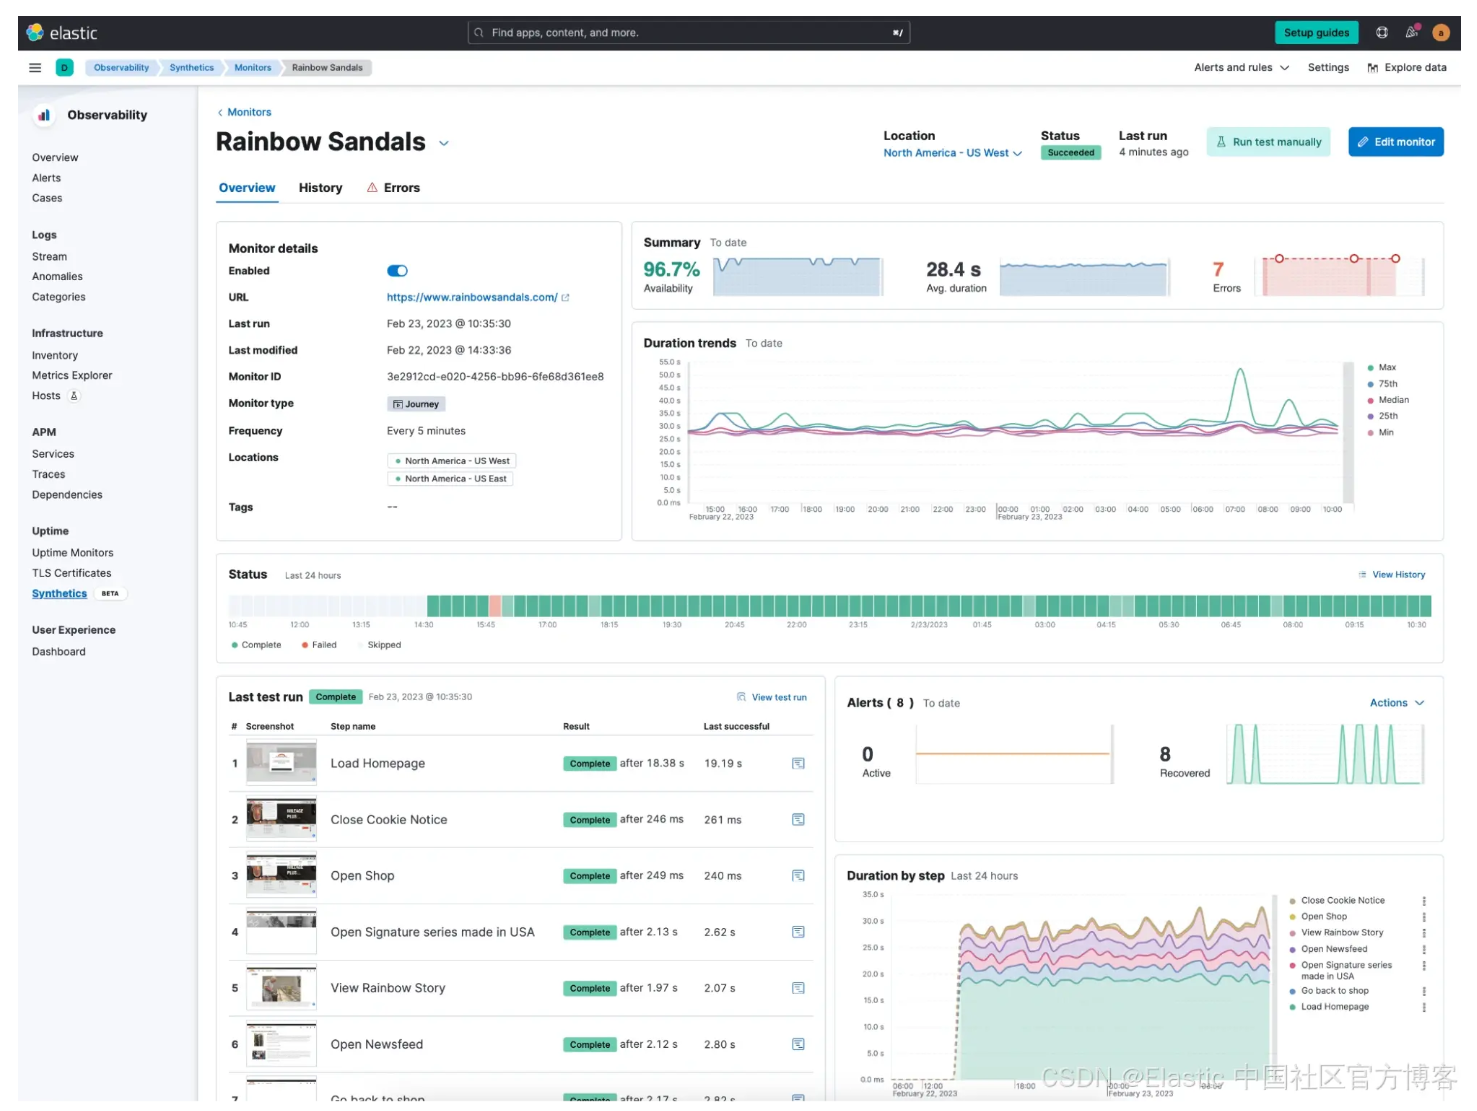Image resolution: width=1477 pixels, height=1111 pixels.
Task: Click the help lifebuoy icon in header
Action: [x=1382, y=33]
